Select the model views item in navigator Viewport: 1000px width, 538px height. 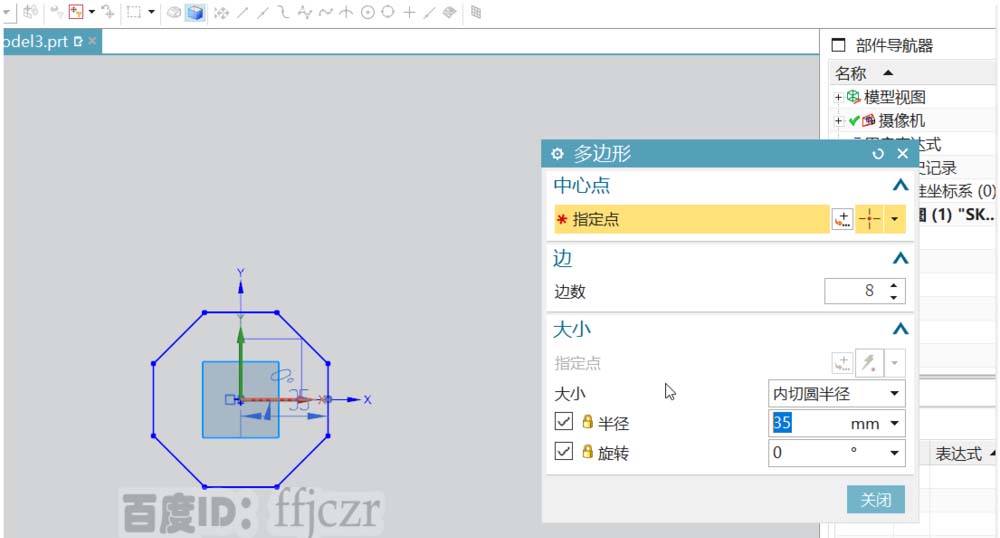[895, 97]
